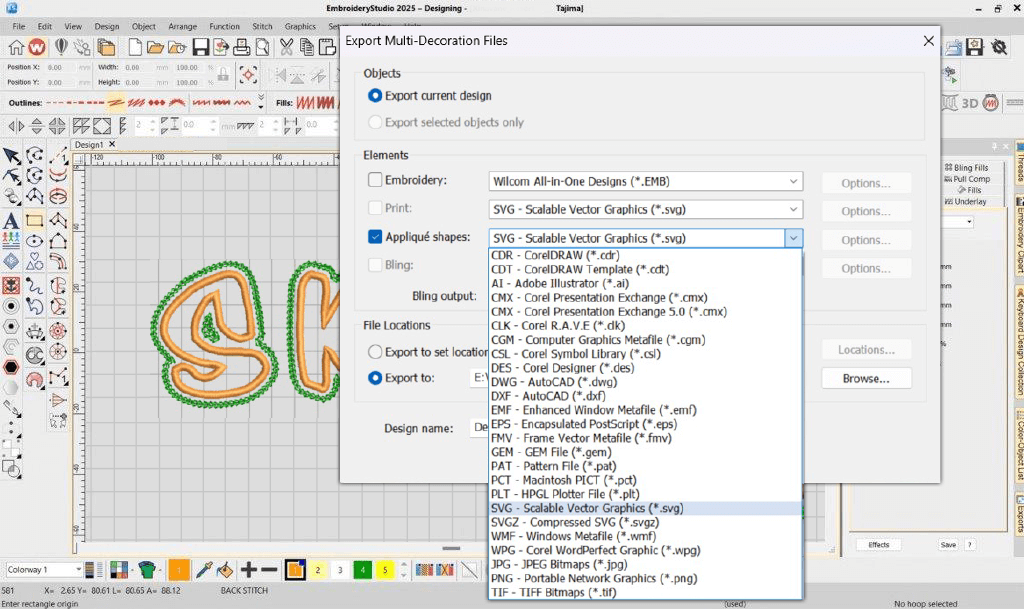Select the Cut scissors icon
Viewport: 1024px width, 609px height.
point(286,47)
